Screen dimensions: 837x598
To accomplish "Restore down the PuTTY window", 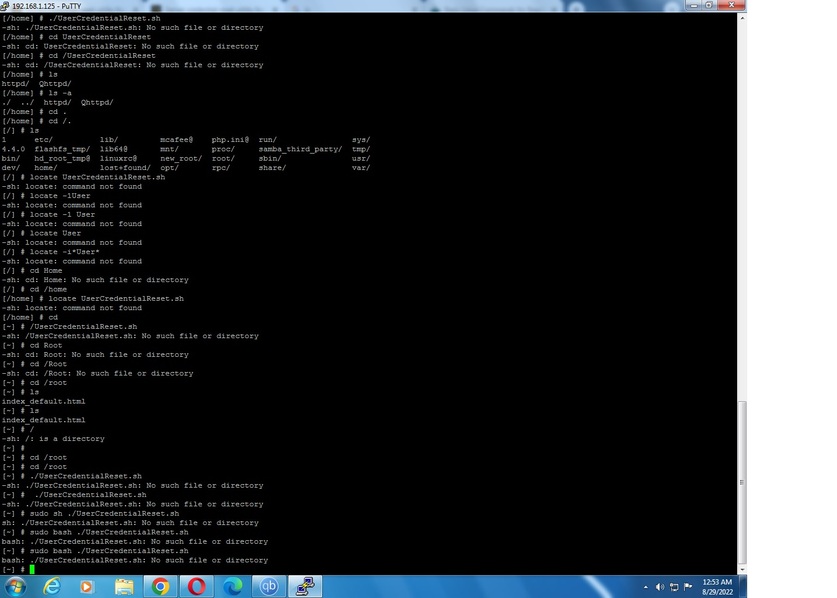I will click(x=709, y=5).
